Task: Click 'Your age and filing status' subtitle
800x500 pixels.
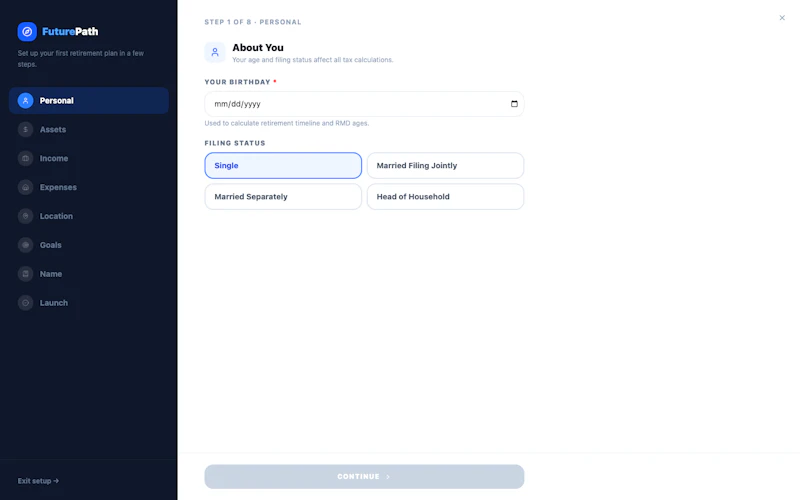Action: point(313,60)
